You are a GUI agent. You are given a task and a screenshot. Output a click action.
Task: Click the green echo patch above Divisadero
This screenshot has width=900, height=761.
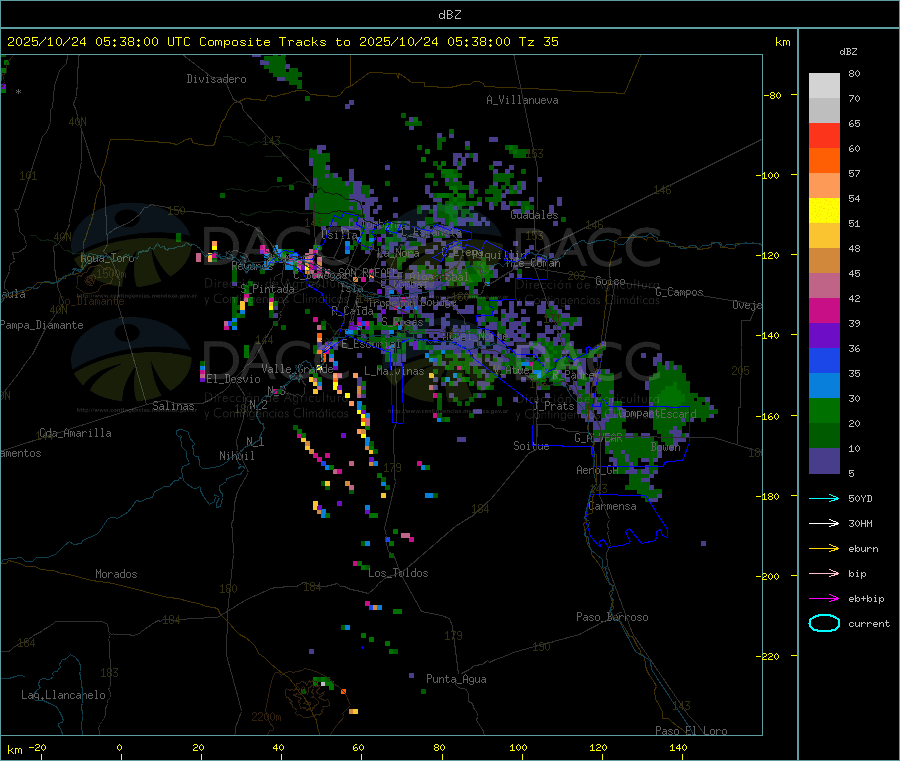[x=282, y=69]
